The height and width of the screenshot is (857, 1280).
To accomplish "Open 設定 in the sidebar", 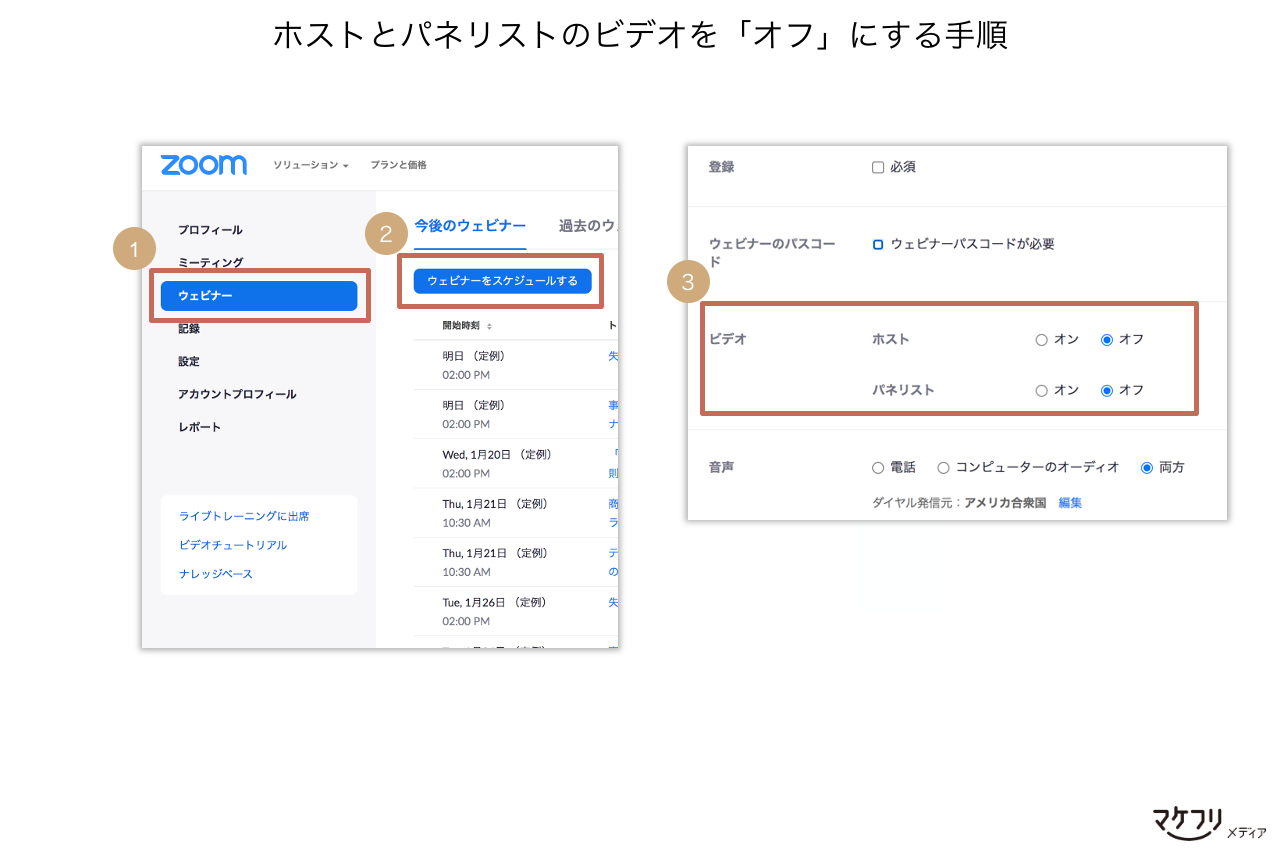I will click(x=189, y=361).
